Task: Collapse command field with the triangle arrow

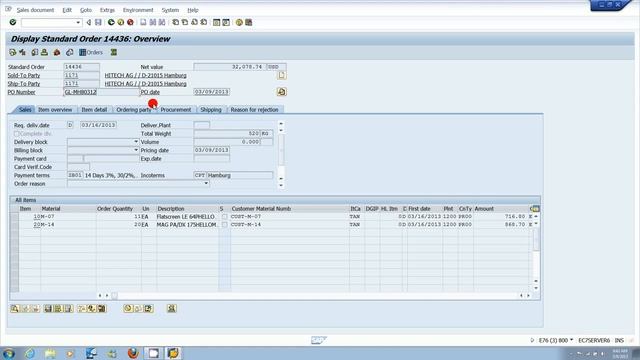Action: 89,22
